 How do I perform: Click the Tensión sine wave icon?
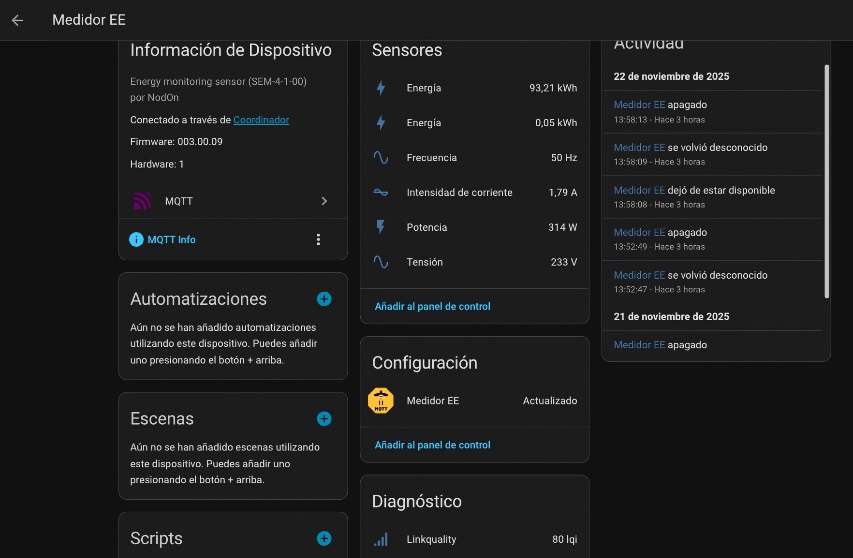381,262
